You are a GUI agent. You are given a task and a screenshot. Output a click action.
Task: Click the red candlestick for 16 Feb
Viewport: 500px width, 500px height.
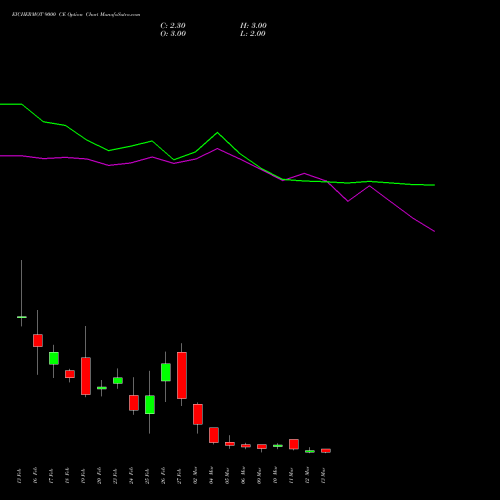pos(38,340)
